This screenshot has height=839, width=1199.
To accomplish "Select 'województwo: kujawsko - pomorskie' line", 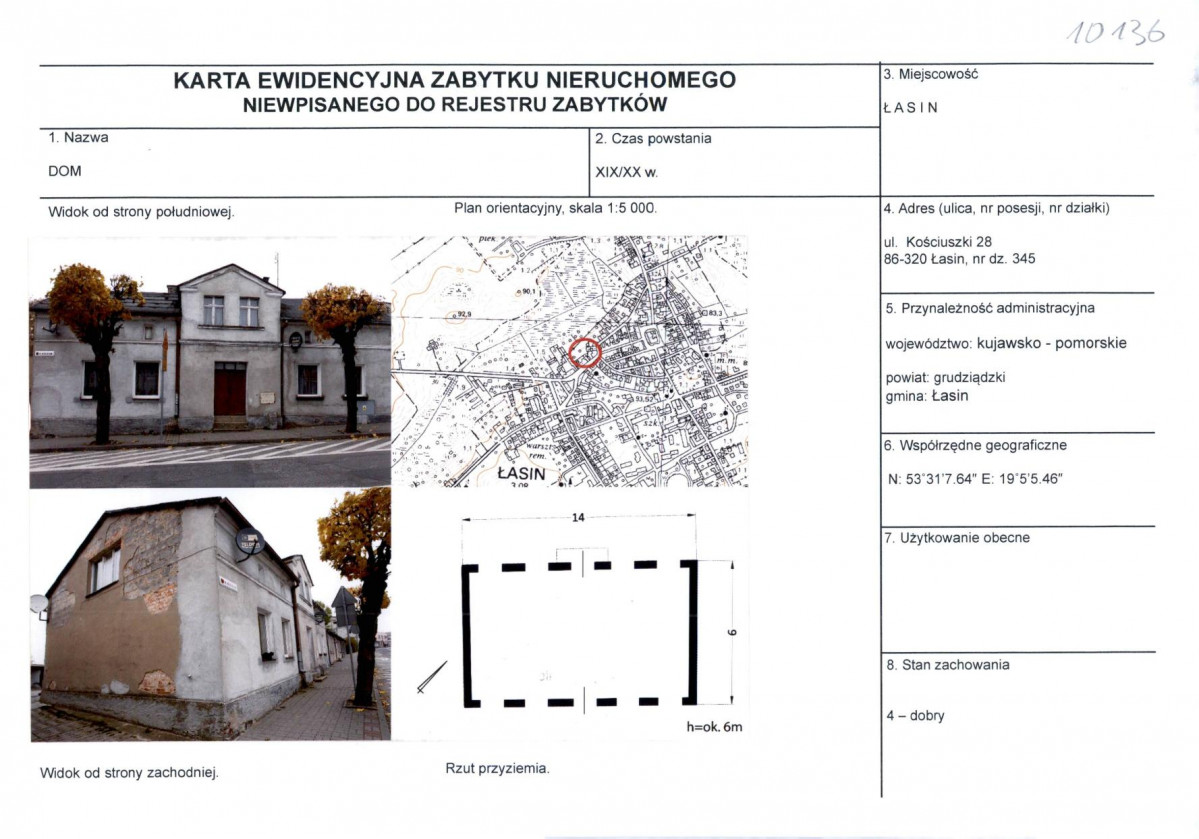I will (x=1006, y=343).
